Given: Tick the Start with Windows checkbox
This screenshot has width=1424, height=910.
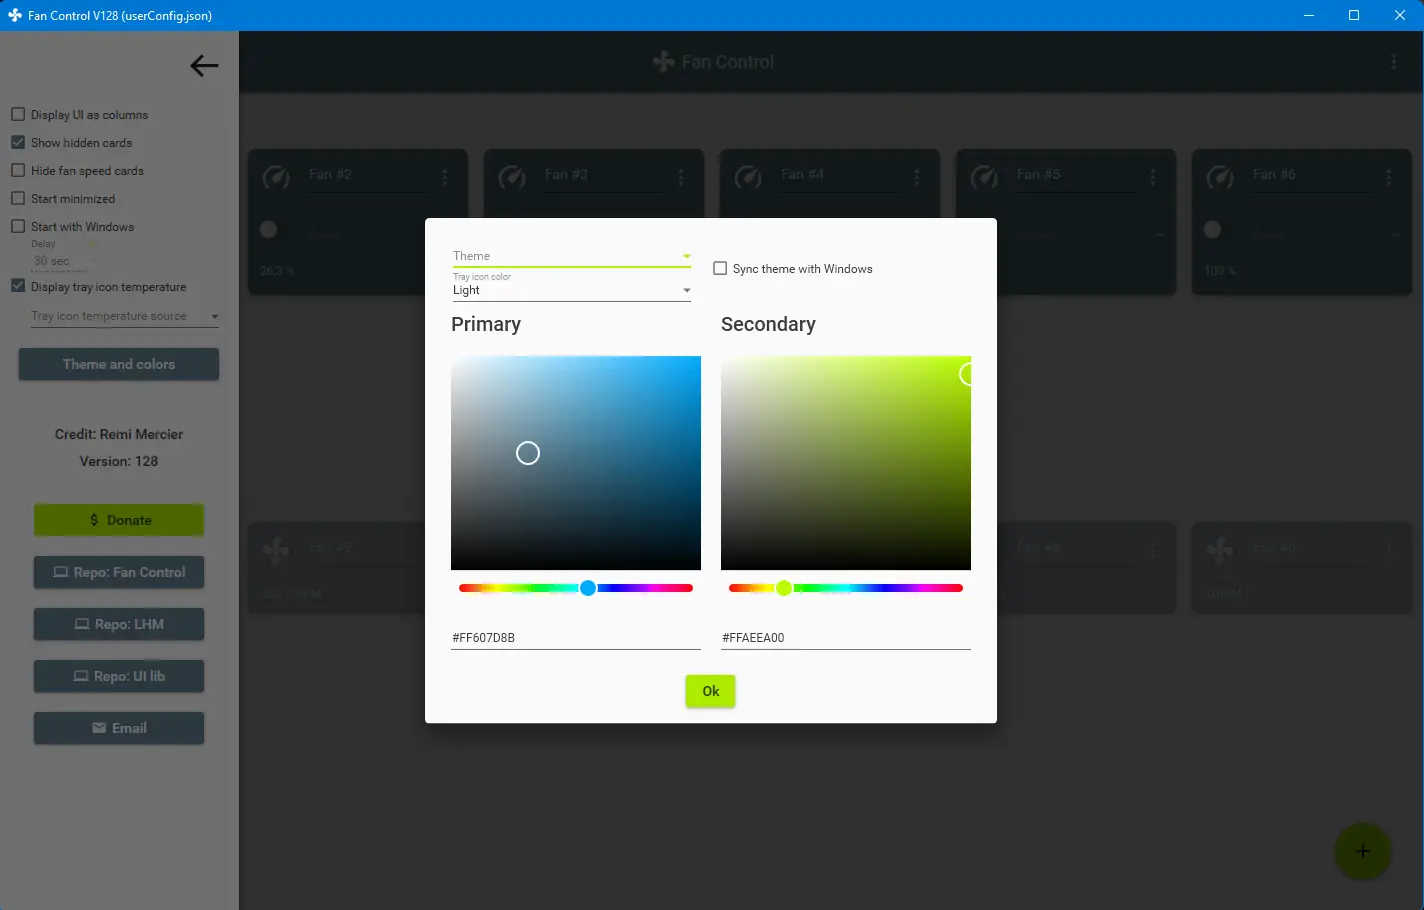Looking at the screenshot, I should pyautogui.click(x=18, y=226).
